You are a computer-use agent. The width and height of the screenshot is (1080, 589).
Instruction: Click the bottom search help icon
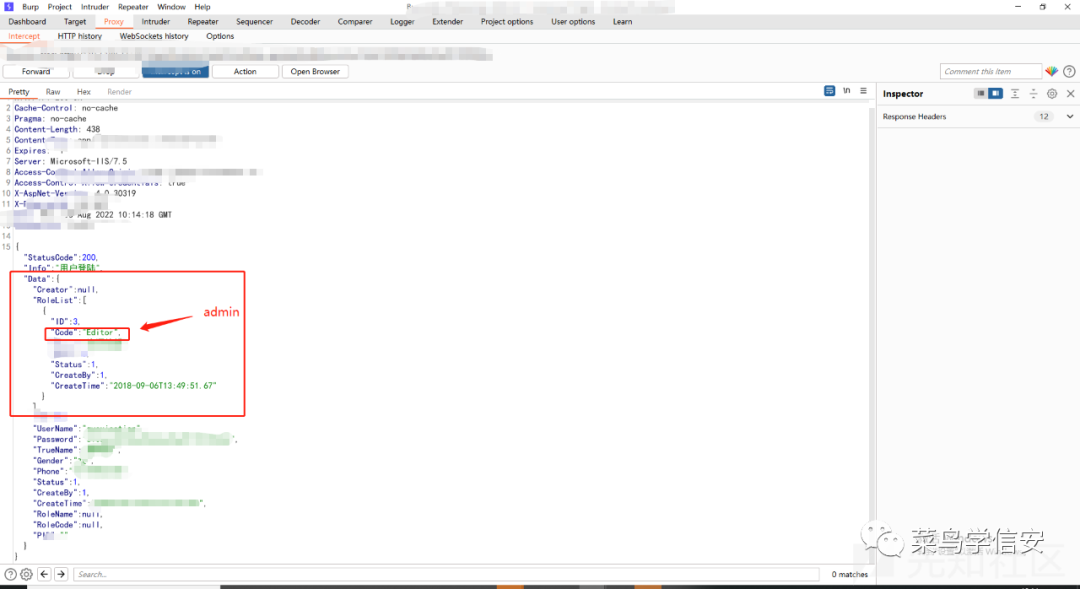[10, 574]
